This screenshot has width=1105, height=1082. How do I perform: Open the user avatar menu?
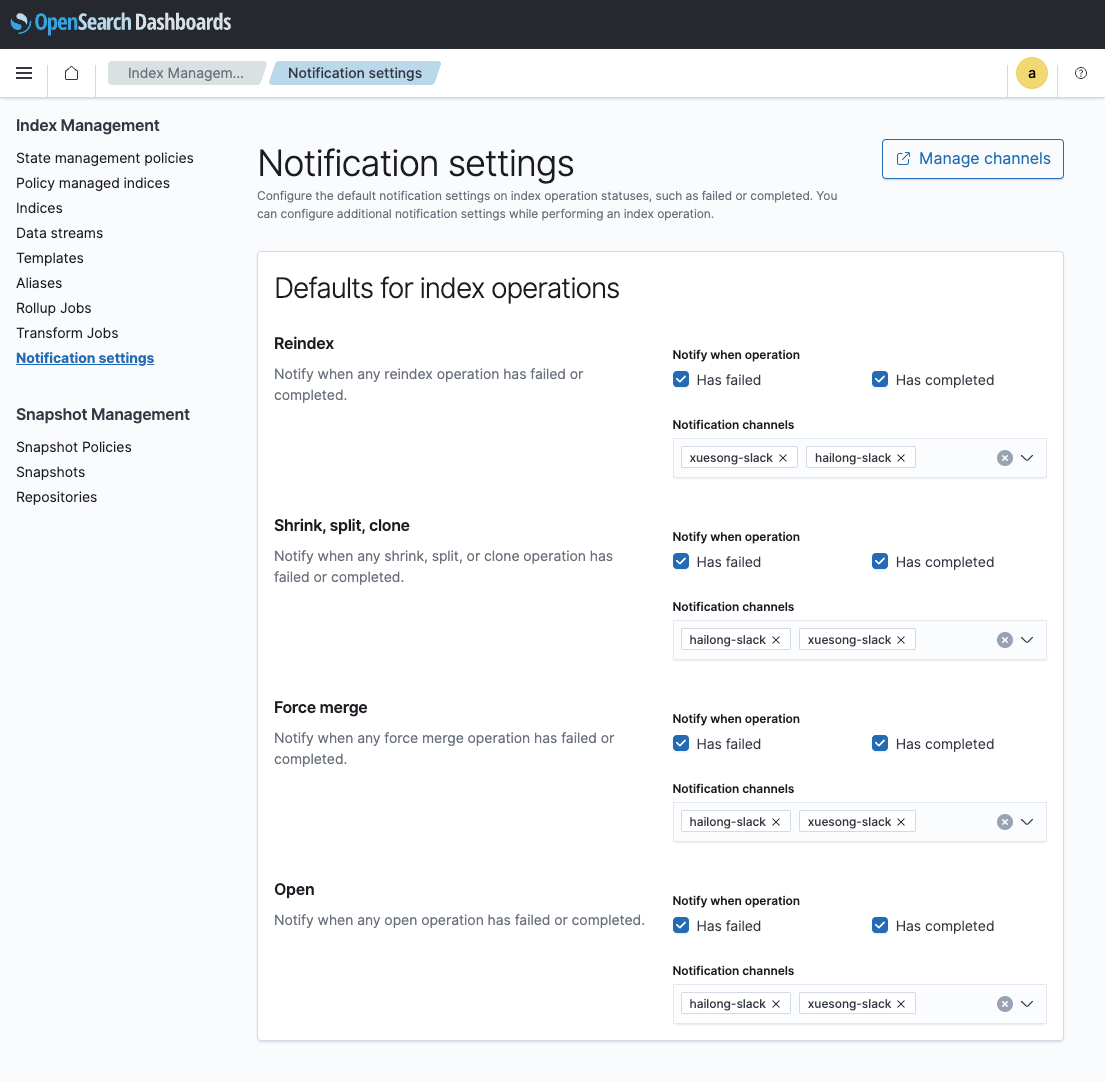pos(1031,73)
